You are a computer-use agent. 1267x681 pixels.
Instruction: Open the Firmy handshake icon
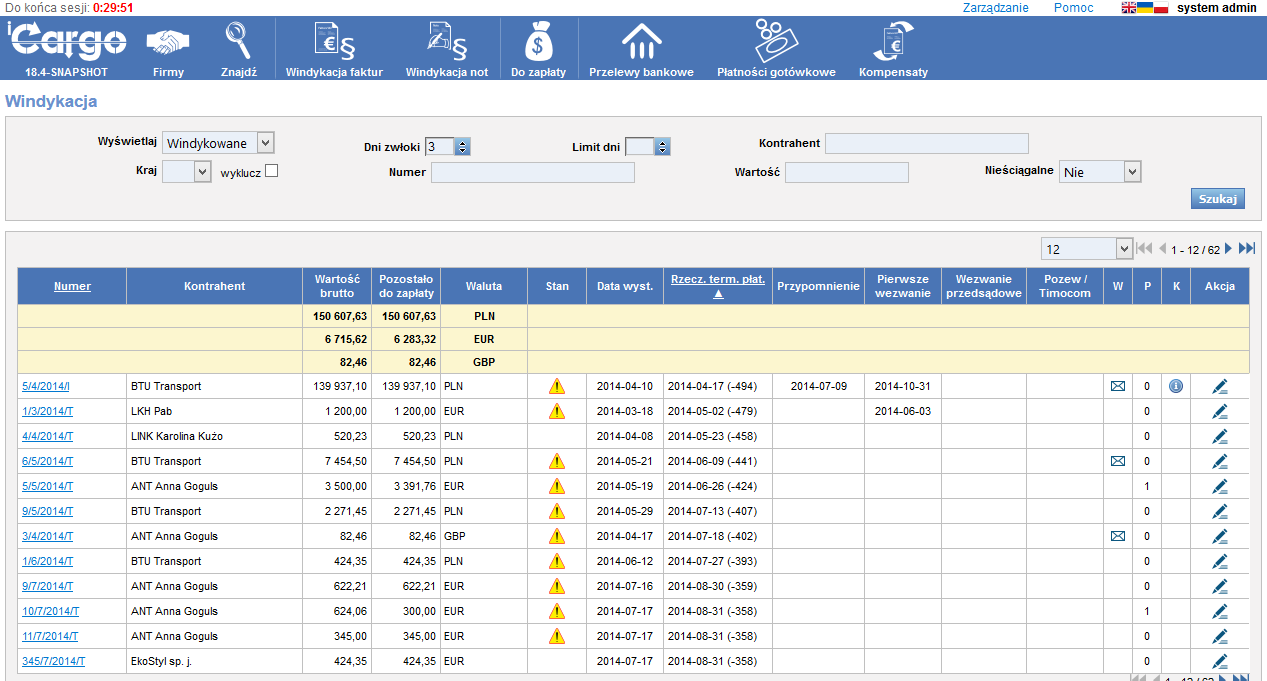coord(168,44)
